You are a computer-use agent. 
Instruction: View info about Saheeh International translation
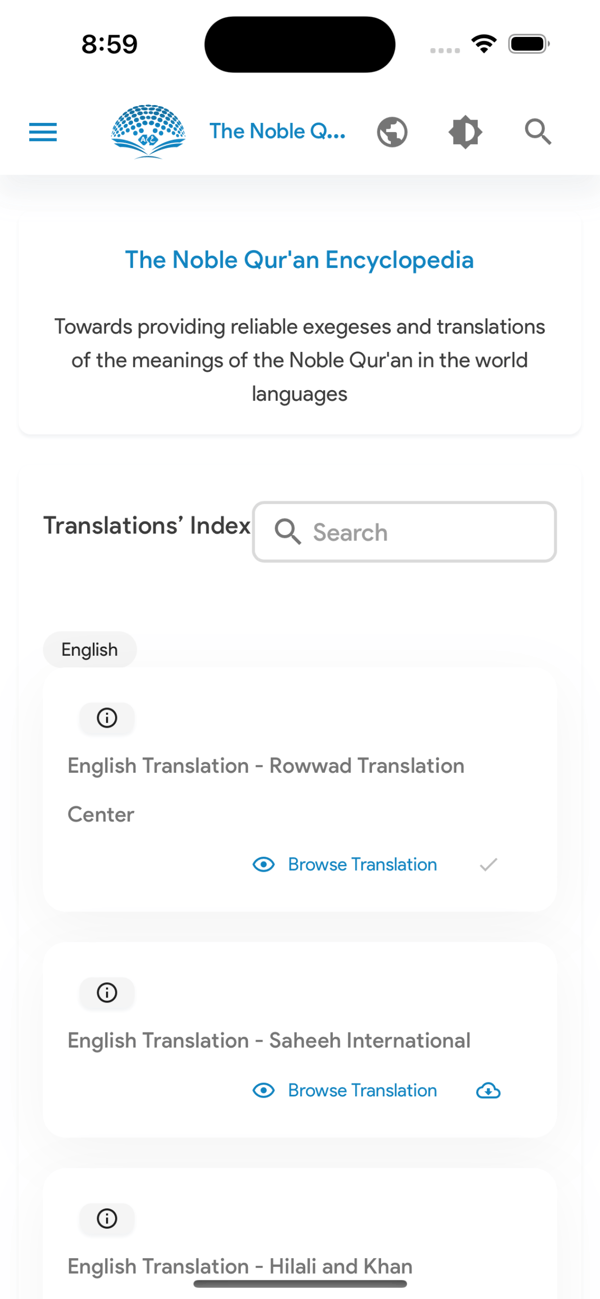(107, 993)
